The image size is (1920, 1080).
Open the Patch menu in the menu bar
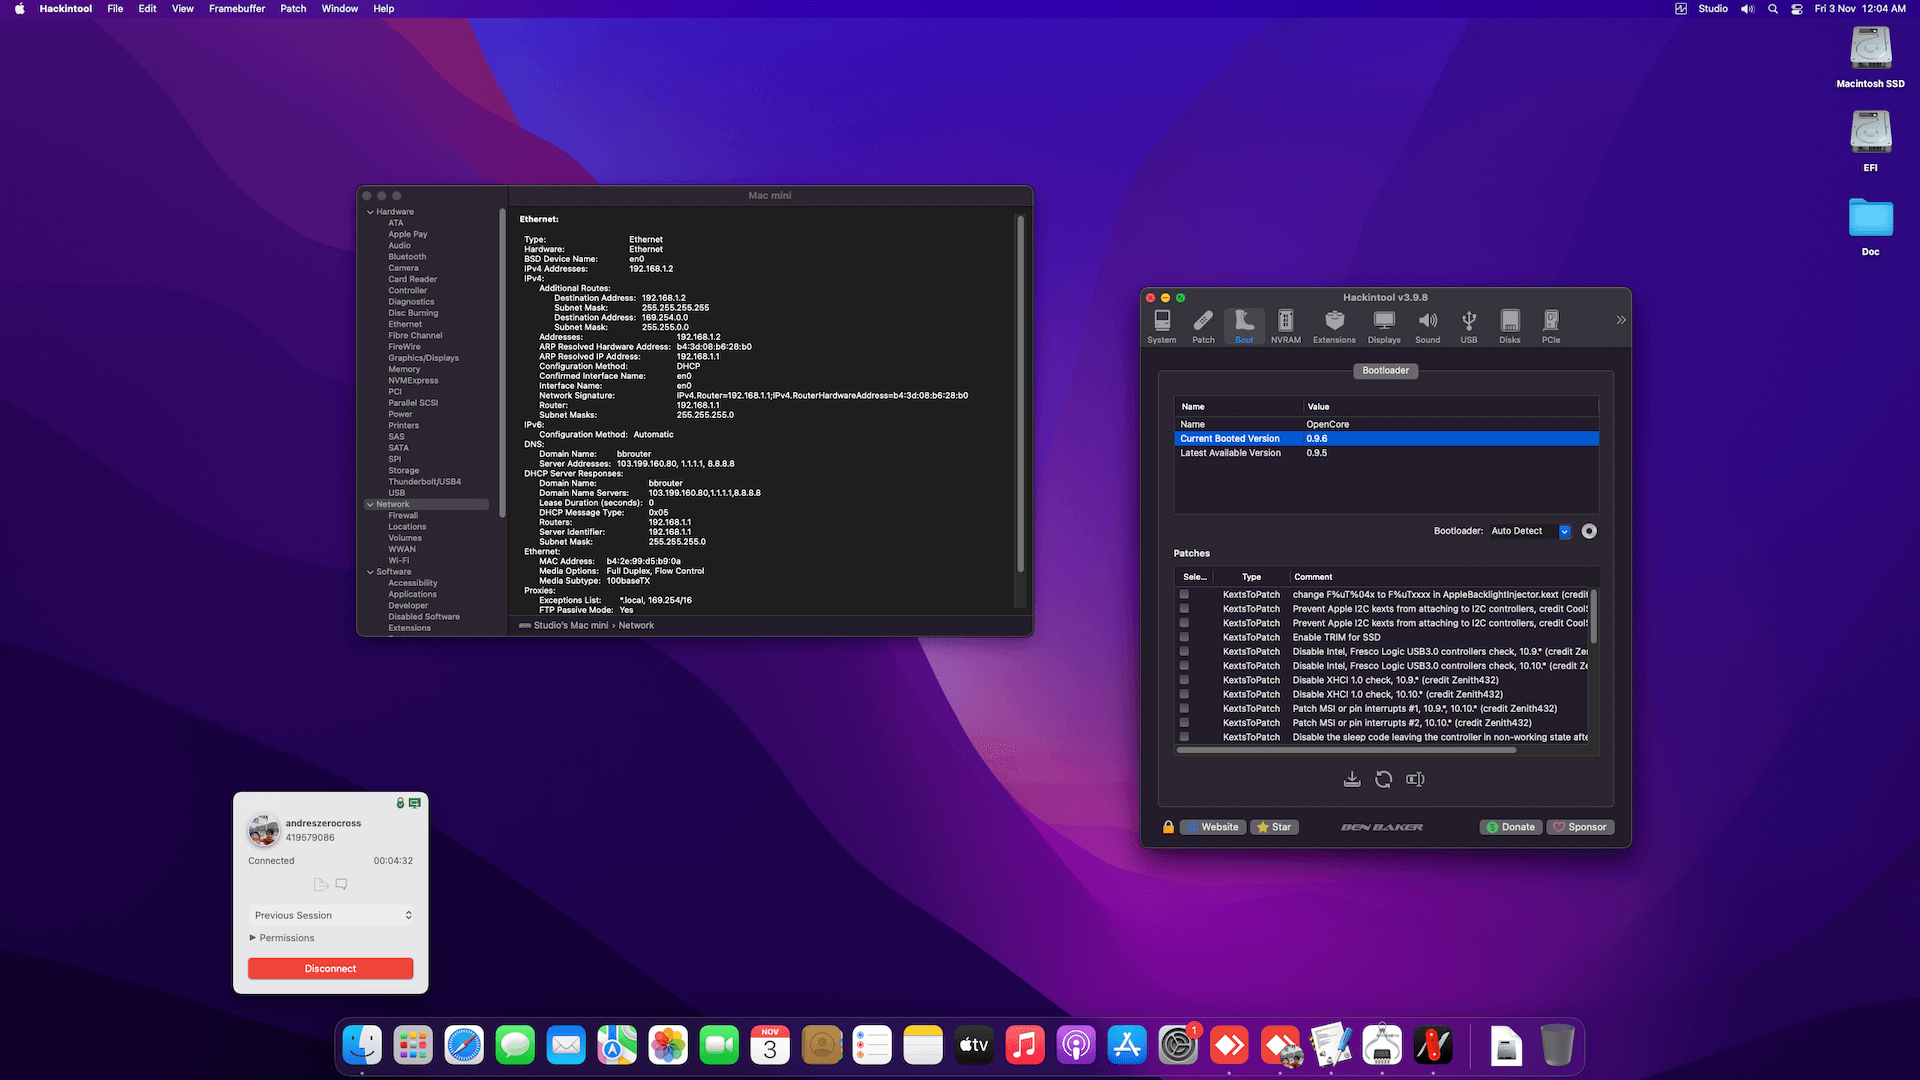coord(293,8)
